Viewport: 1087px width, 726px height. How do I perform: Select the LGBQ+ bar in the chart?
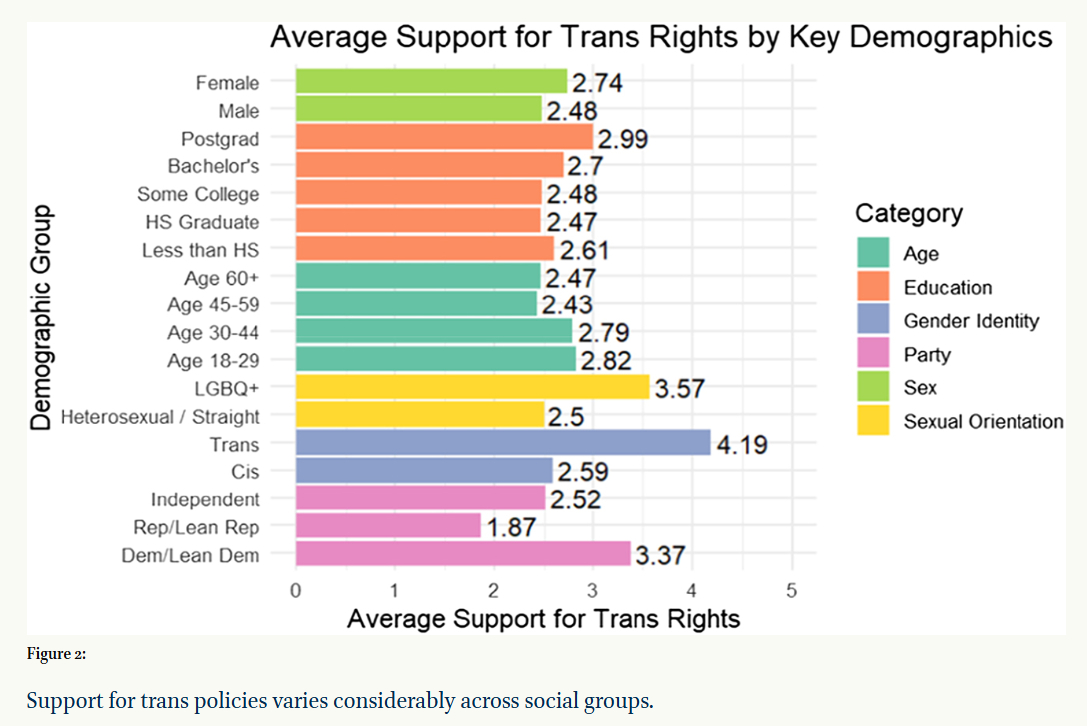(472, 388)
